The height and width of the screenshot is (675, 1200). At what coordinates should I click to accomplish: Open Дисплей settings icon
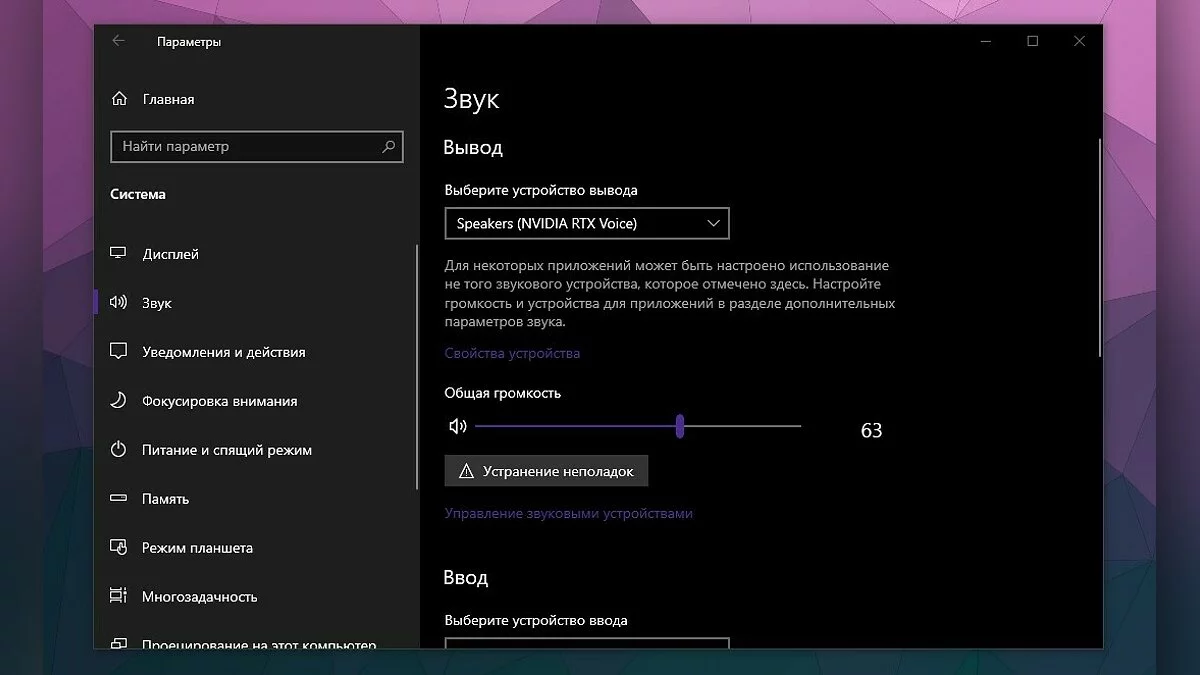pos(119,254)
